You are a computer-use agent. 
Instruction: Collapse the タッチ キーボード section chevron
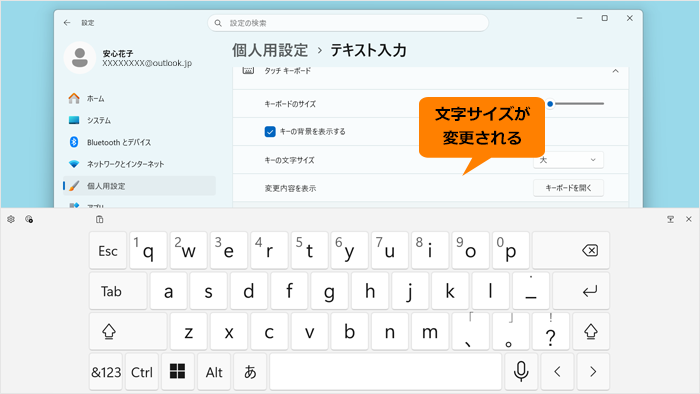(x=616, y=71)
